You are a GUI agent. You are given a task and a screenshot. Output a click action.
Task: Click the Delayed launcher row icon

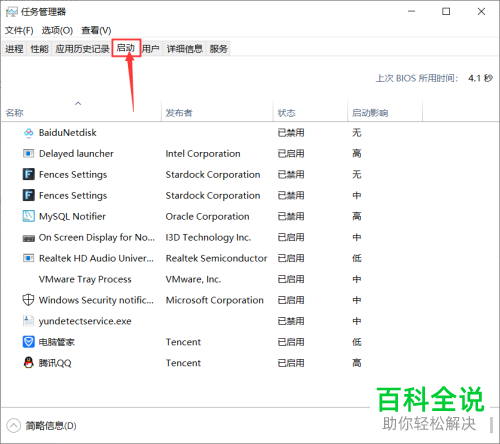point(28,154)
